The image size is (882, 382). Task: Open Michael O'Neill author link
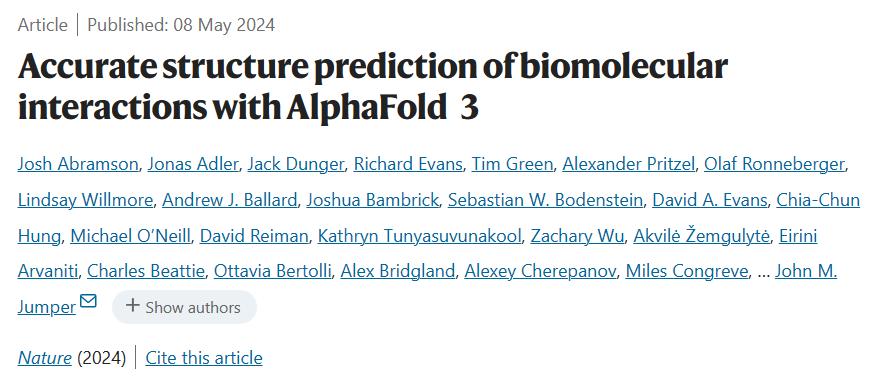pyautogui.click(x=130, y=236)
